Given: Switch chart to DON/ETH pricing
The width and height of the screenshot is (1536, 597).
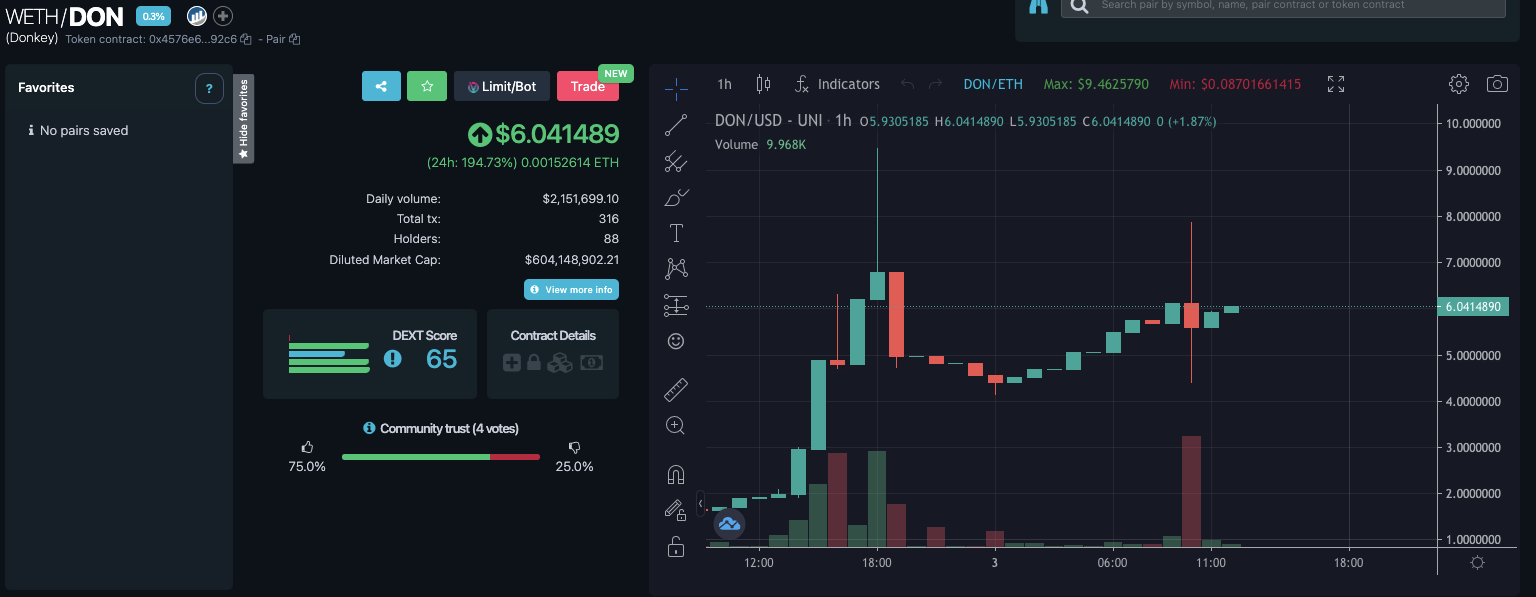Looking at the screenshot, I should click(993, 84).
